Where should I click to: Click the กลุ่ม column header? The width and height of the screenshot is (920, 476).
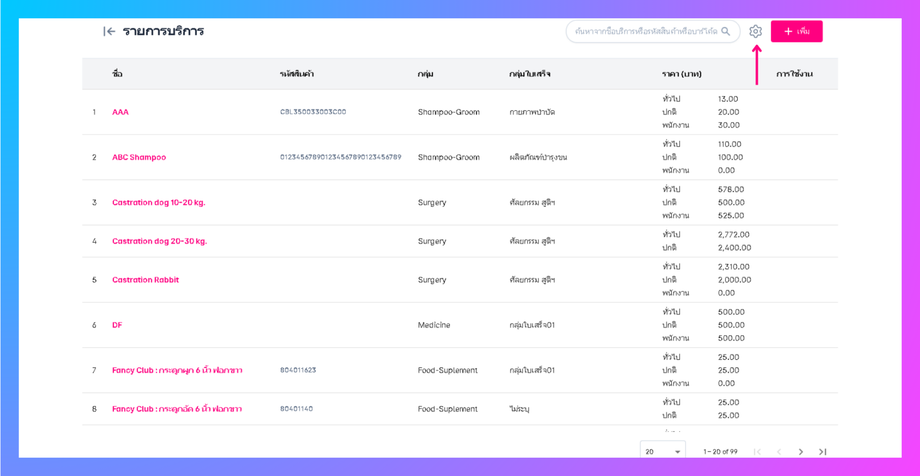point(425,75)
